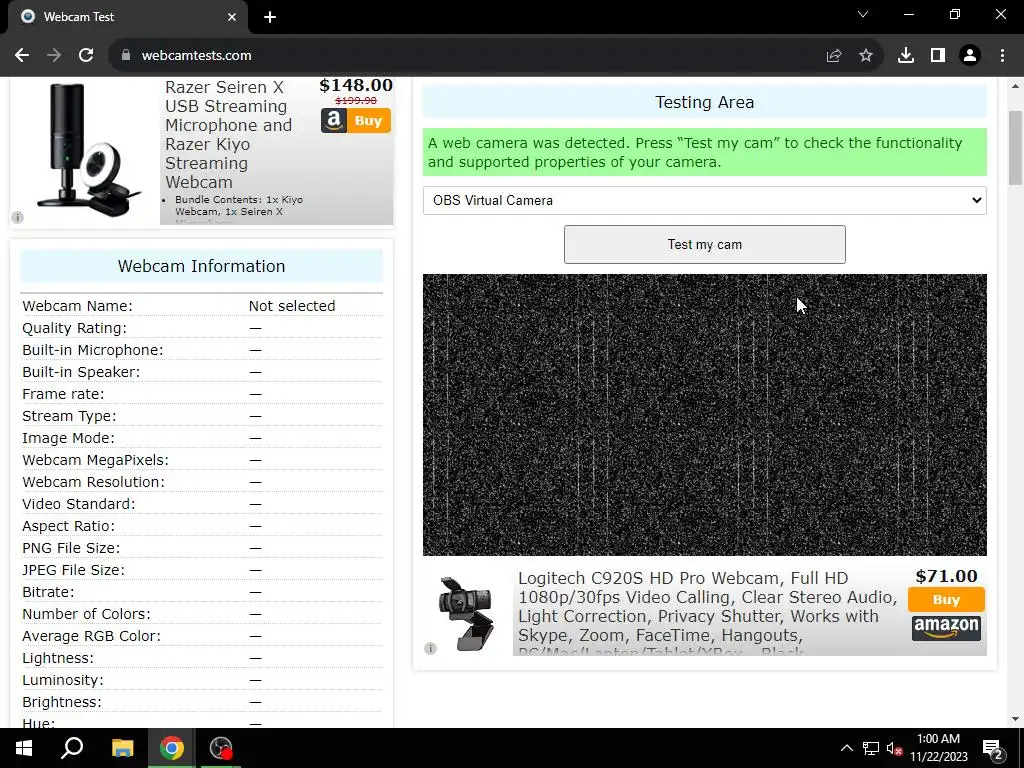View site info via the padlock icon
The image size is (1024, 768).
(126, 56)
